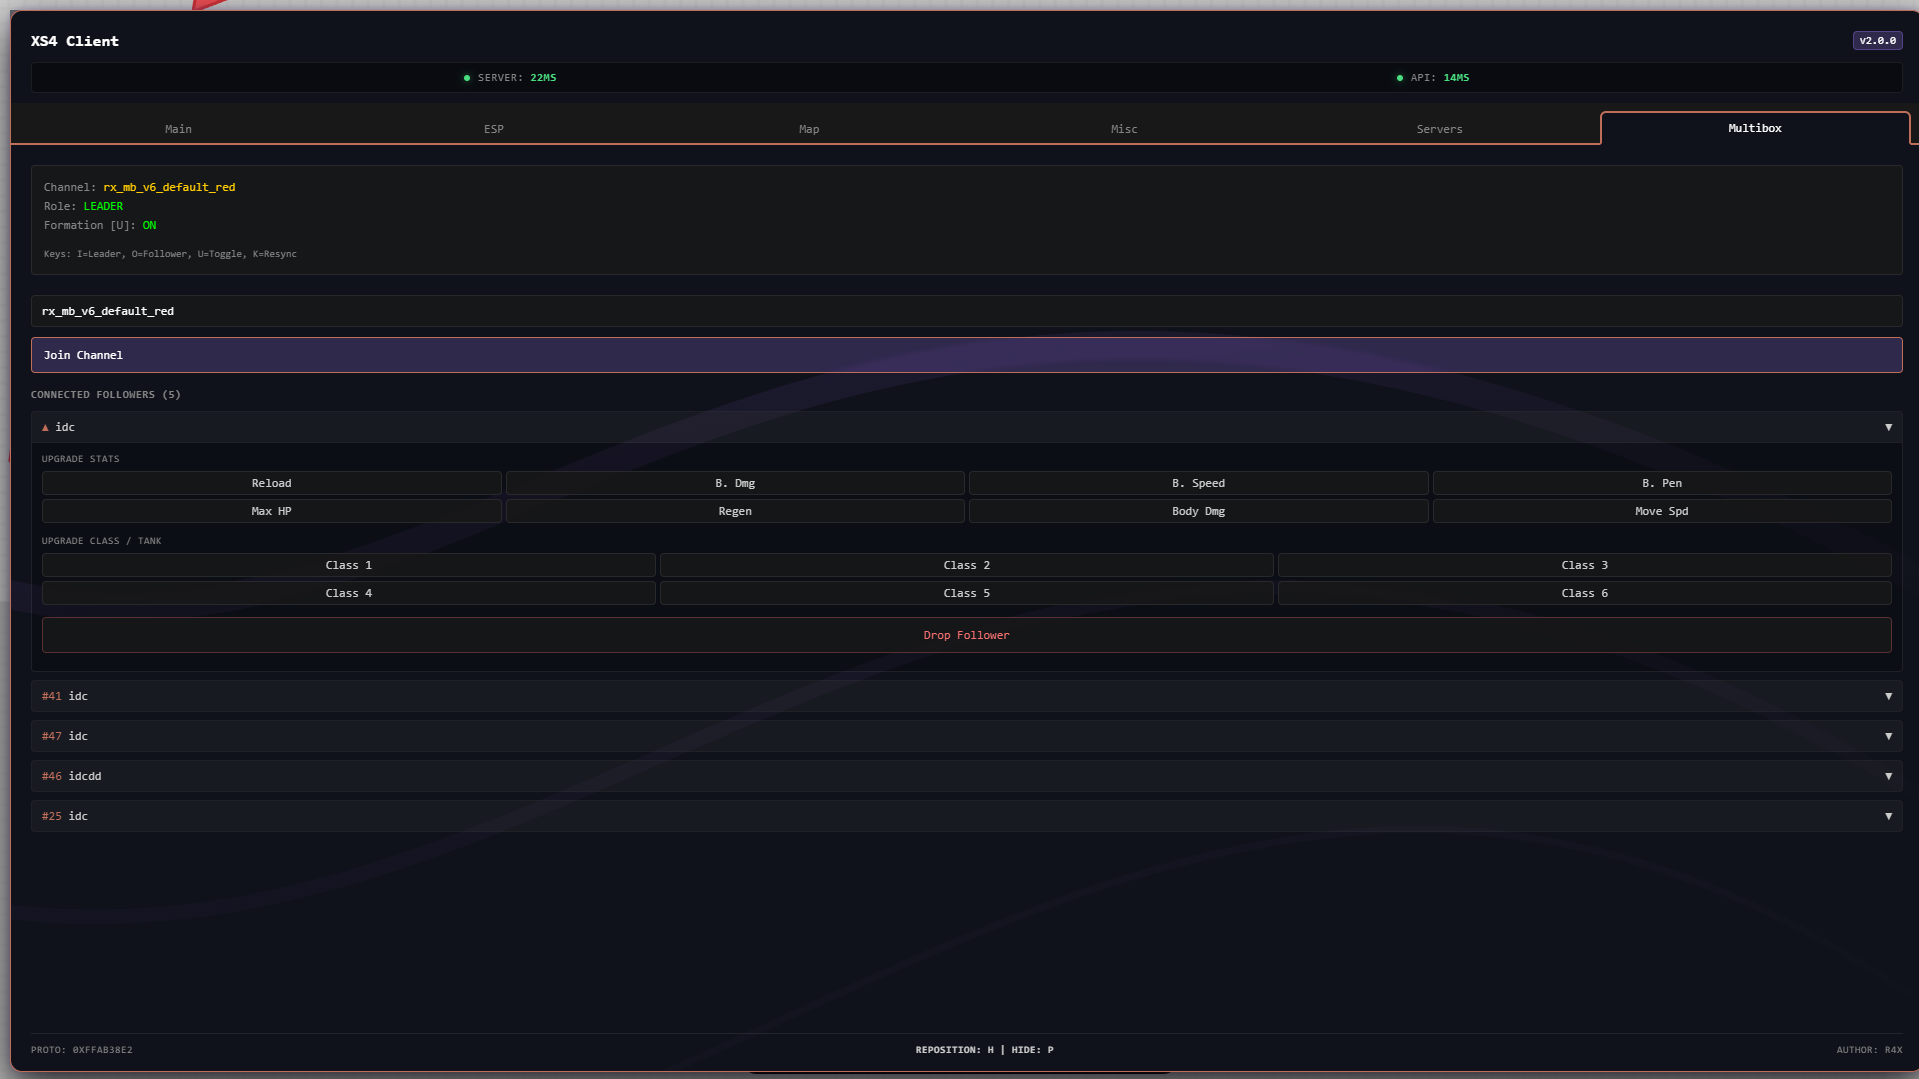Click the Join Channel button
This screenshot has width=1919, height=1079.
(966, 354)
